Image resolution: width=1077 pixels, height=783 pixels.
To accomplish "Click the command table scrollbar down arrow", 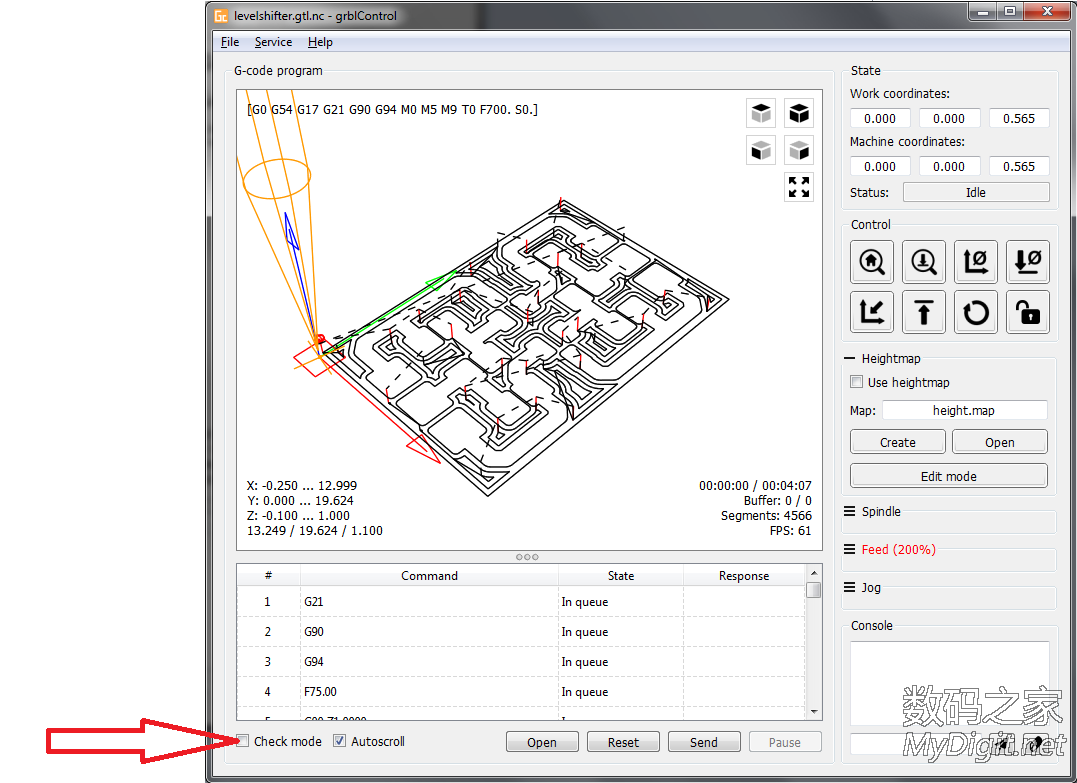I will click(x=814, y=712).
